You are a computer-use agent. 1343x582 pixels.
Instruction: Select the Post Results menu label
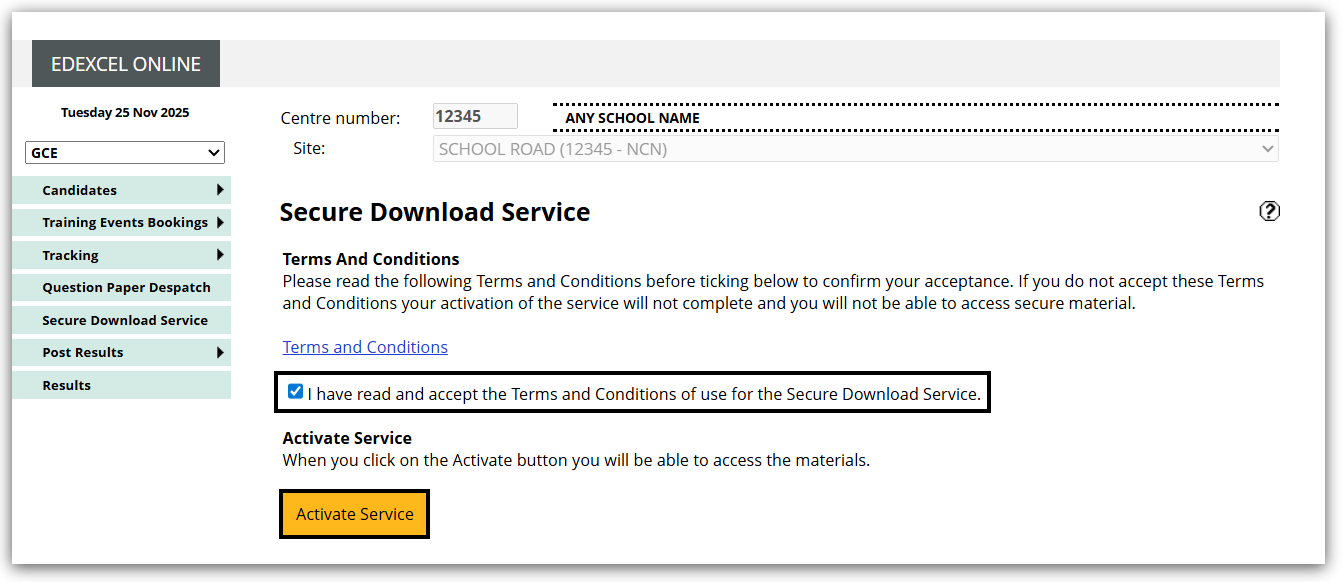pyautogui.click(x=83, y=352)
